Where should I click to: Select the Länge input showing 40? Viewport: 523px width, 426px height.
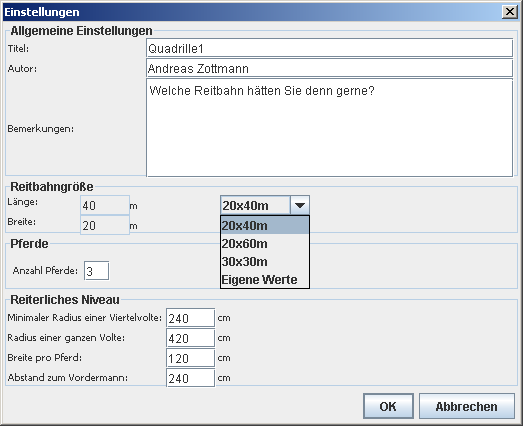click(105, 205)
